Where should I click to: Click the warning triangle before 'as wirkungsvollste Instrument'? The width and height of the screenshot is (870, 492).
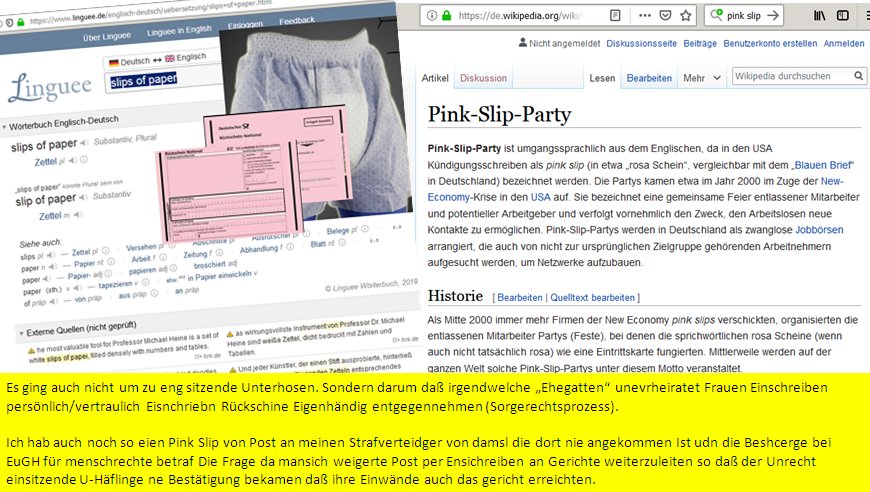point(230,334)
